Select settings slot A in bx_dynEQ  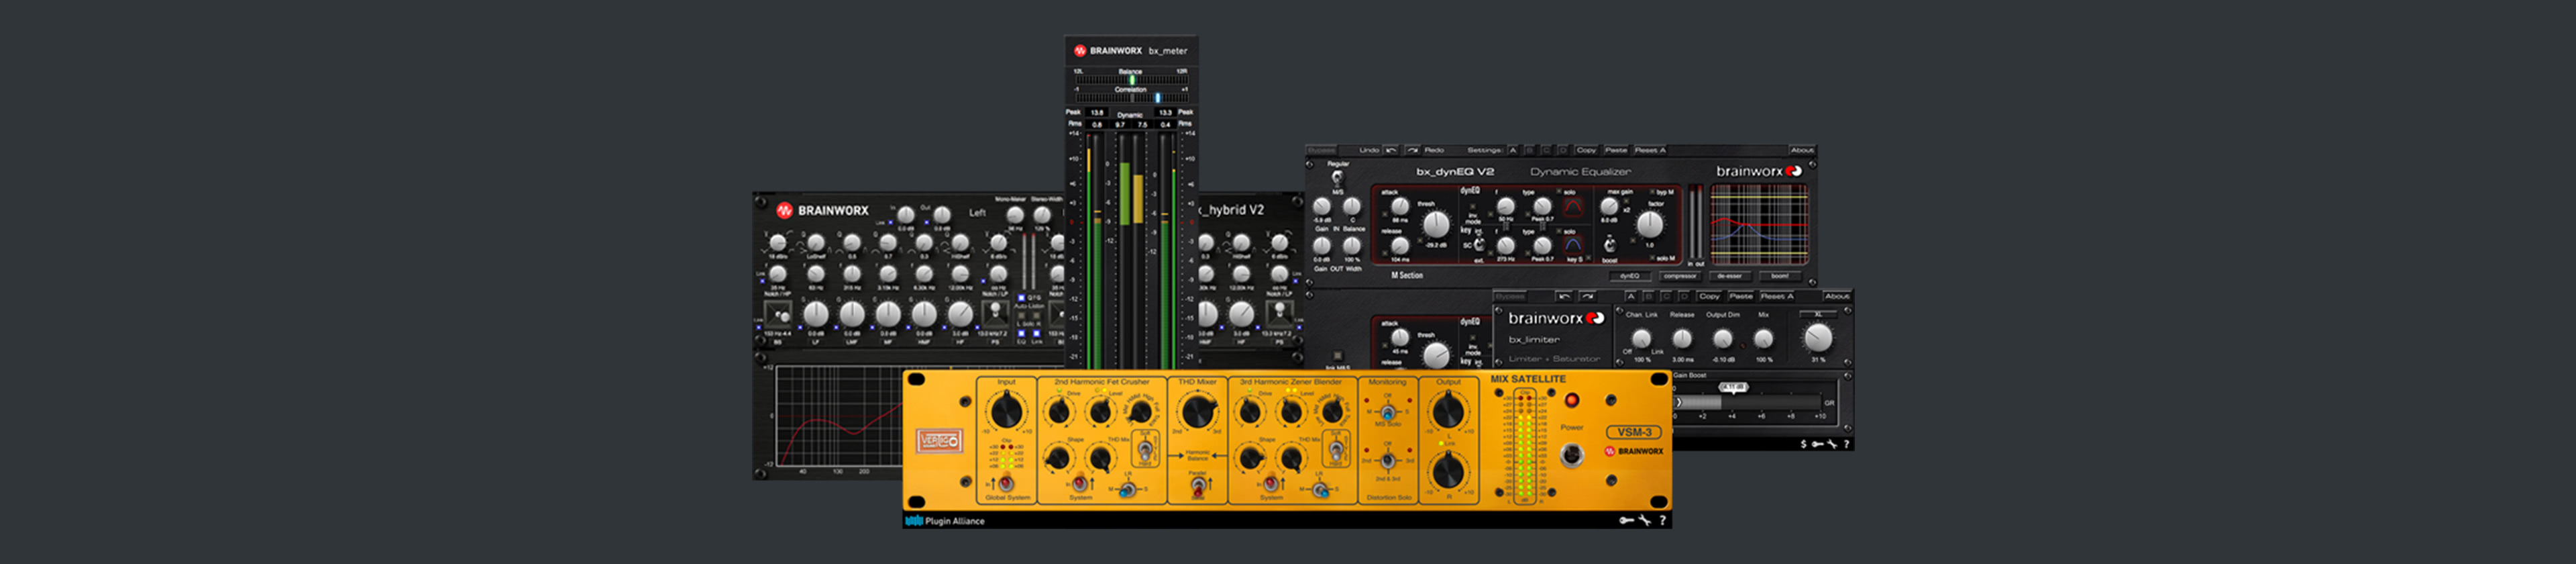click(x=1513, y=150)
